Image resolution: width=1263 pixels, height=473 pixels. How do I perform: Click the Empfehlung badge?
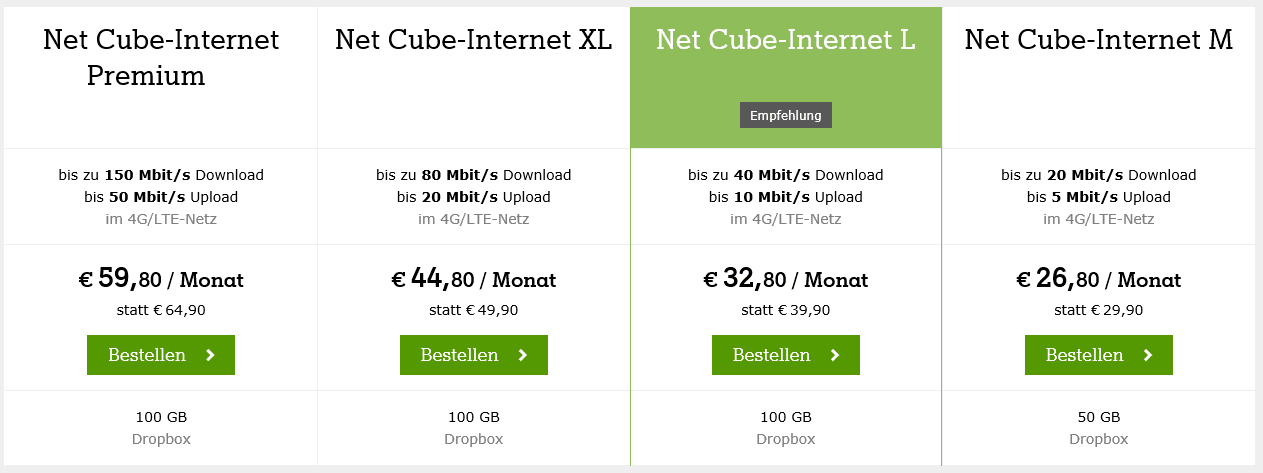(785, 115)
